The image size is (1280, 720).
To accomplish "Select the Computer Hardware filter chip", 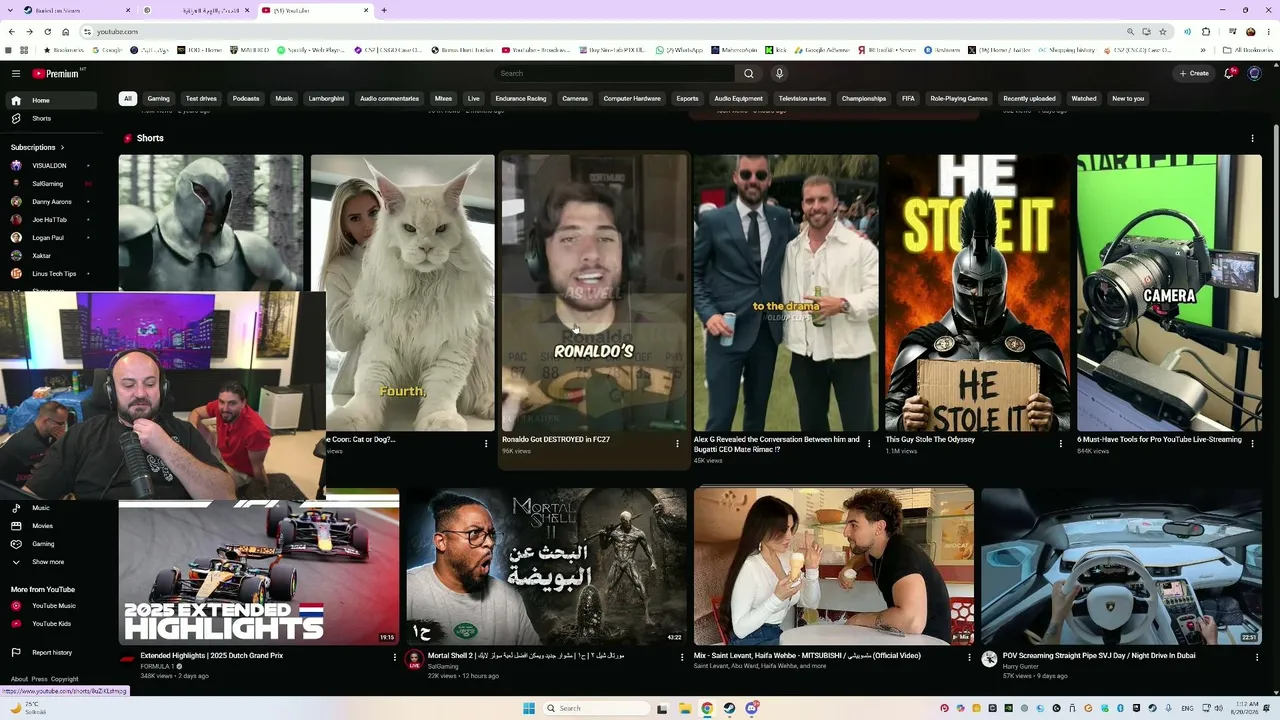I will pos(632,99).
